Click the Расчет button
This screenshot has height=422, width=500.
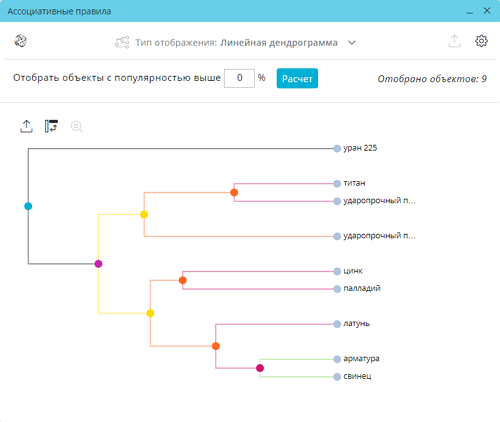297,78
